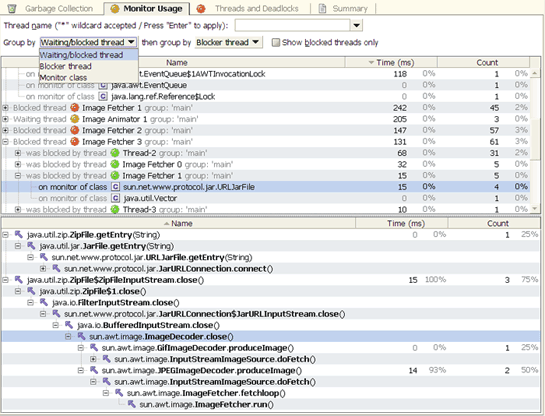Expand Blocked thread Image Fetcher 1 row

click(x=5, y=108)
